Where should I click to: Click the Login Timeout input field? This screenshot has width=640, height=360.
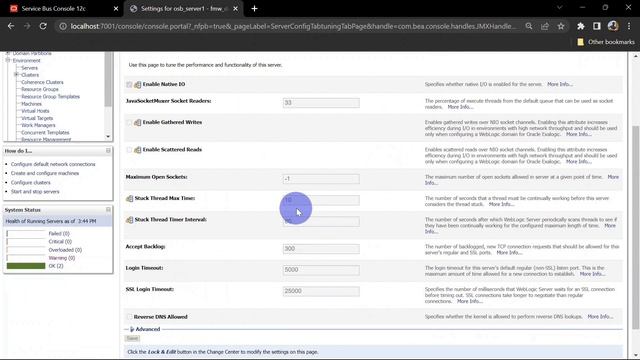tap(321, 270)
